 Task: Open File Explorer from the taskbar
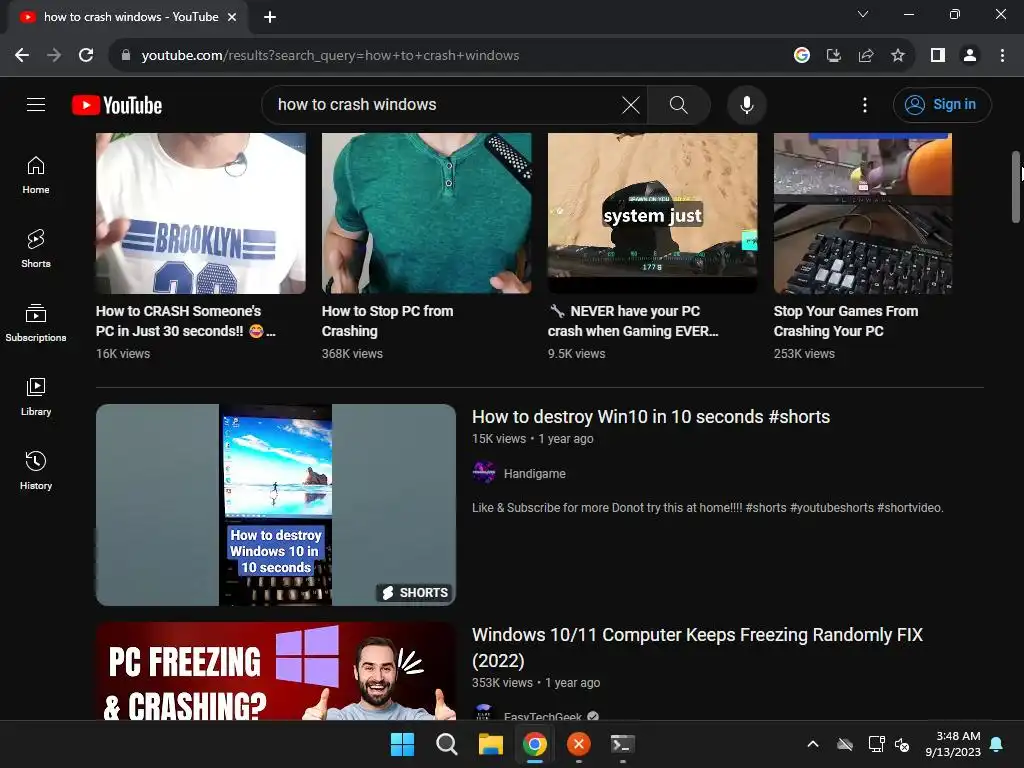coord(490,744)
